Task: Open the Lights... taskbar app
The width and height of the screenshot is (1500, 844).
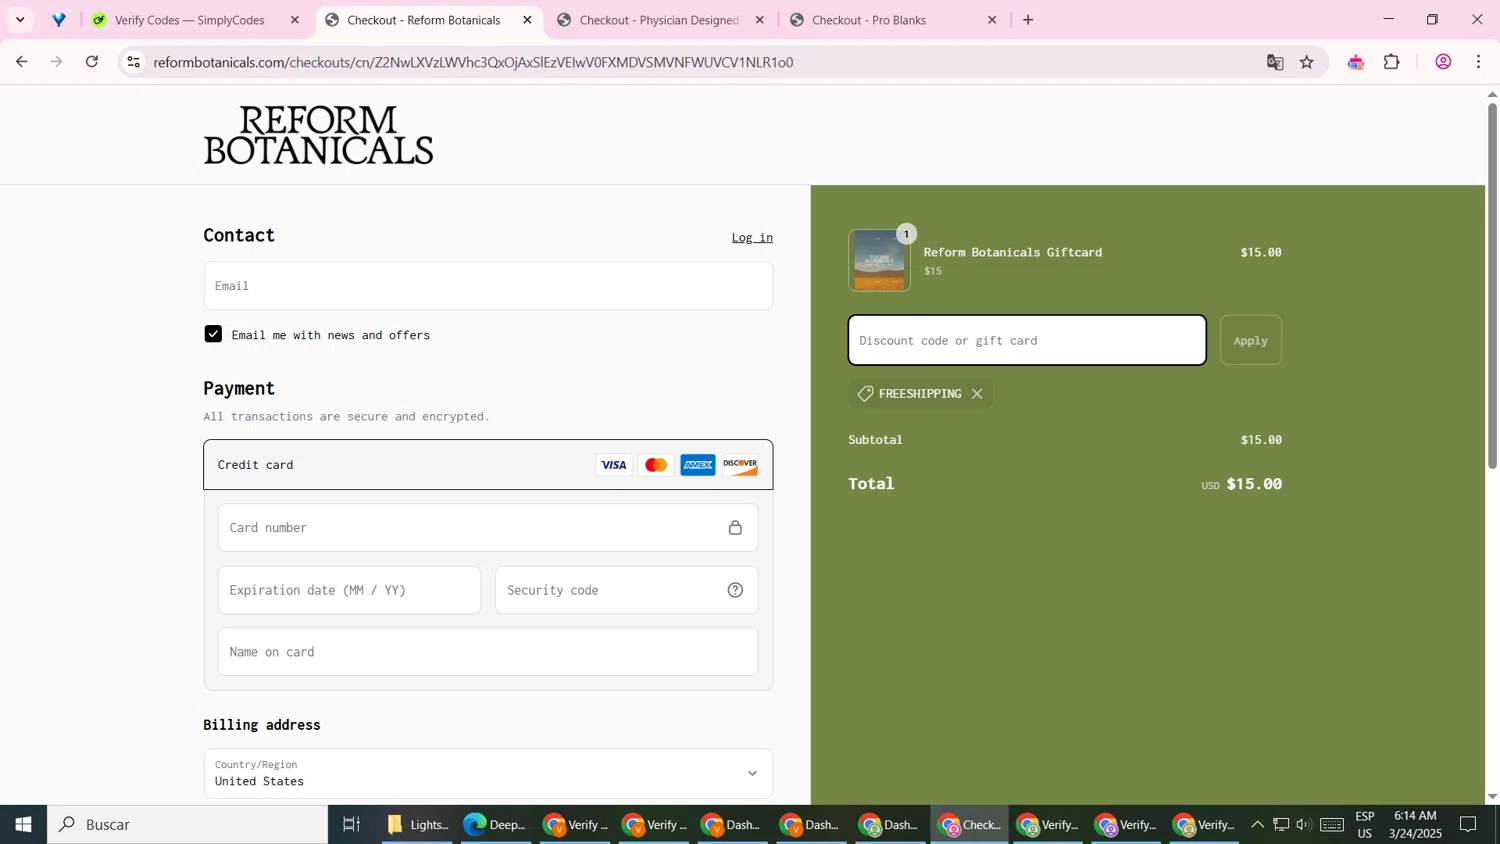Action: tap(418, 825)
